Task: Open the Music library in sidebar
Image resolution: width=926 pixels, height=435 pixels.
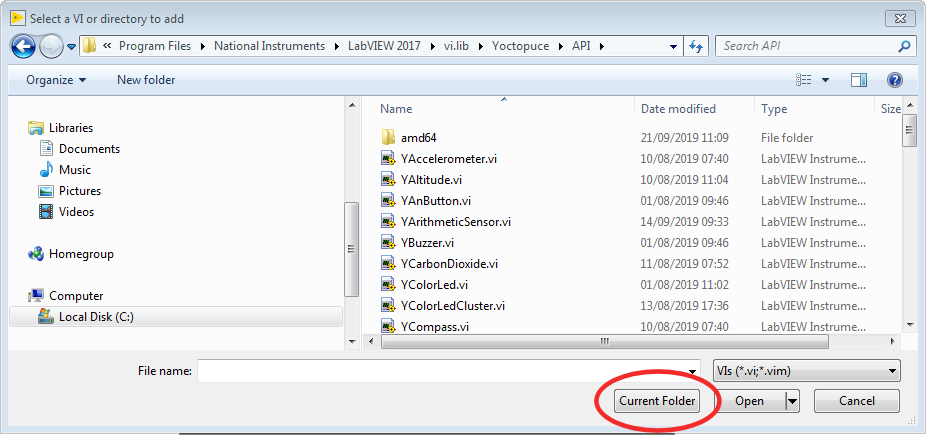Action: click(x=74, y=170)
